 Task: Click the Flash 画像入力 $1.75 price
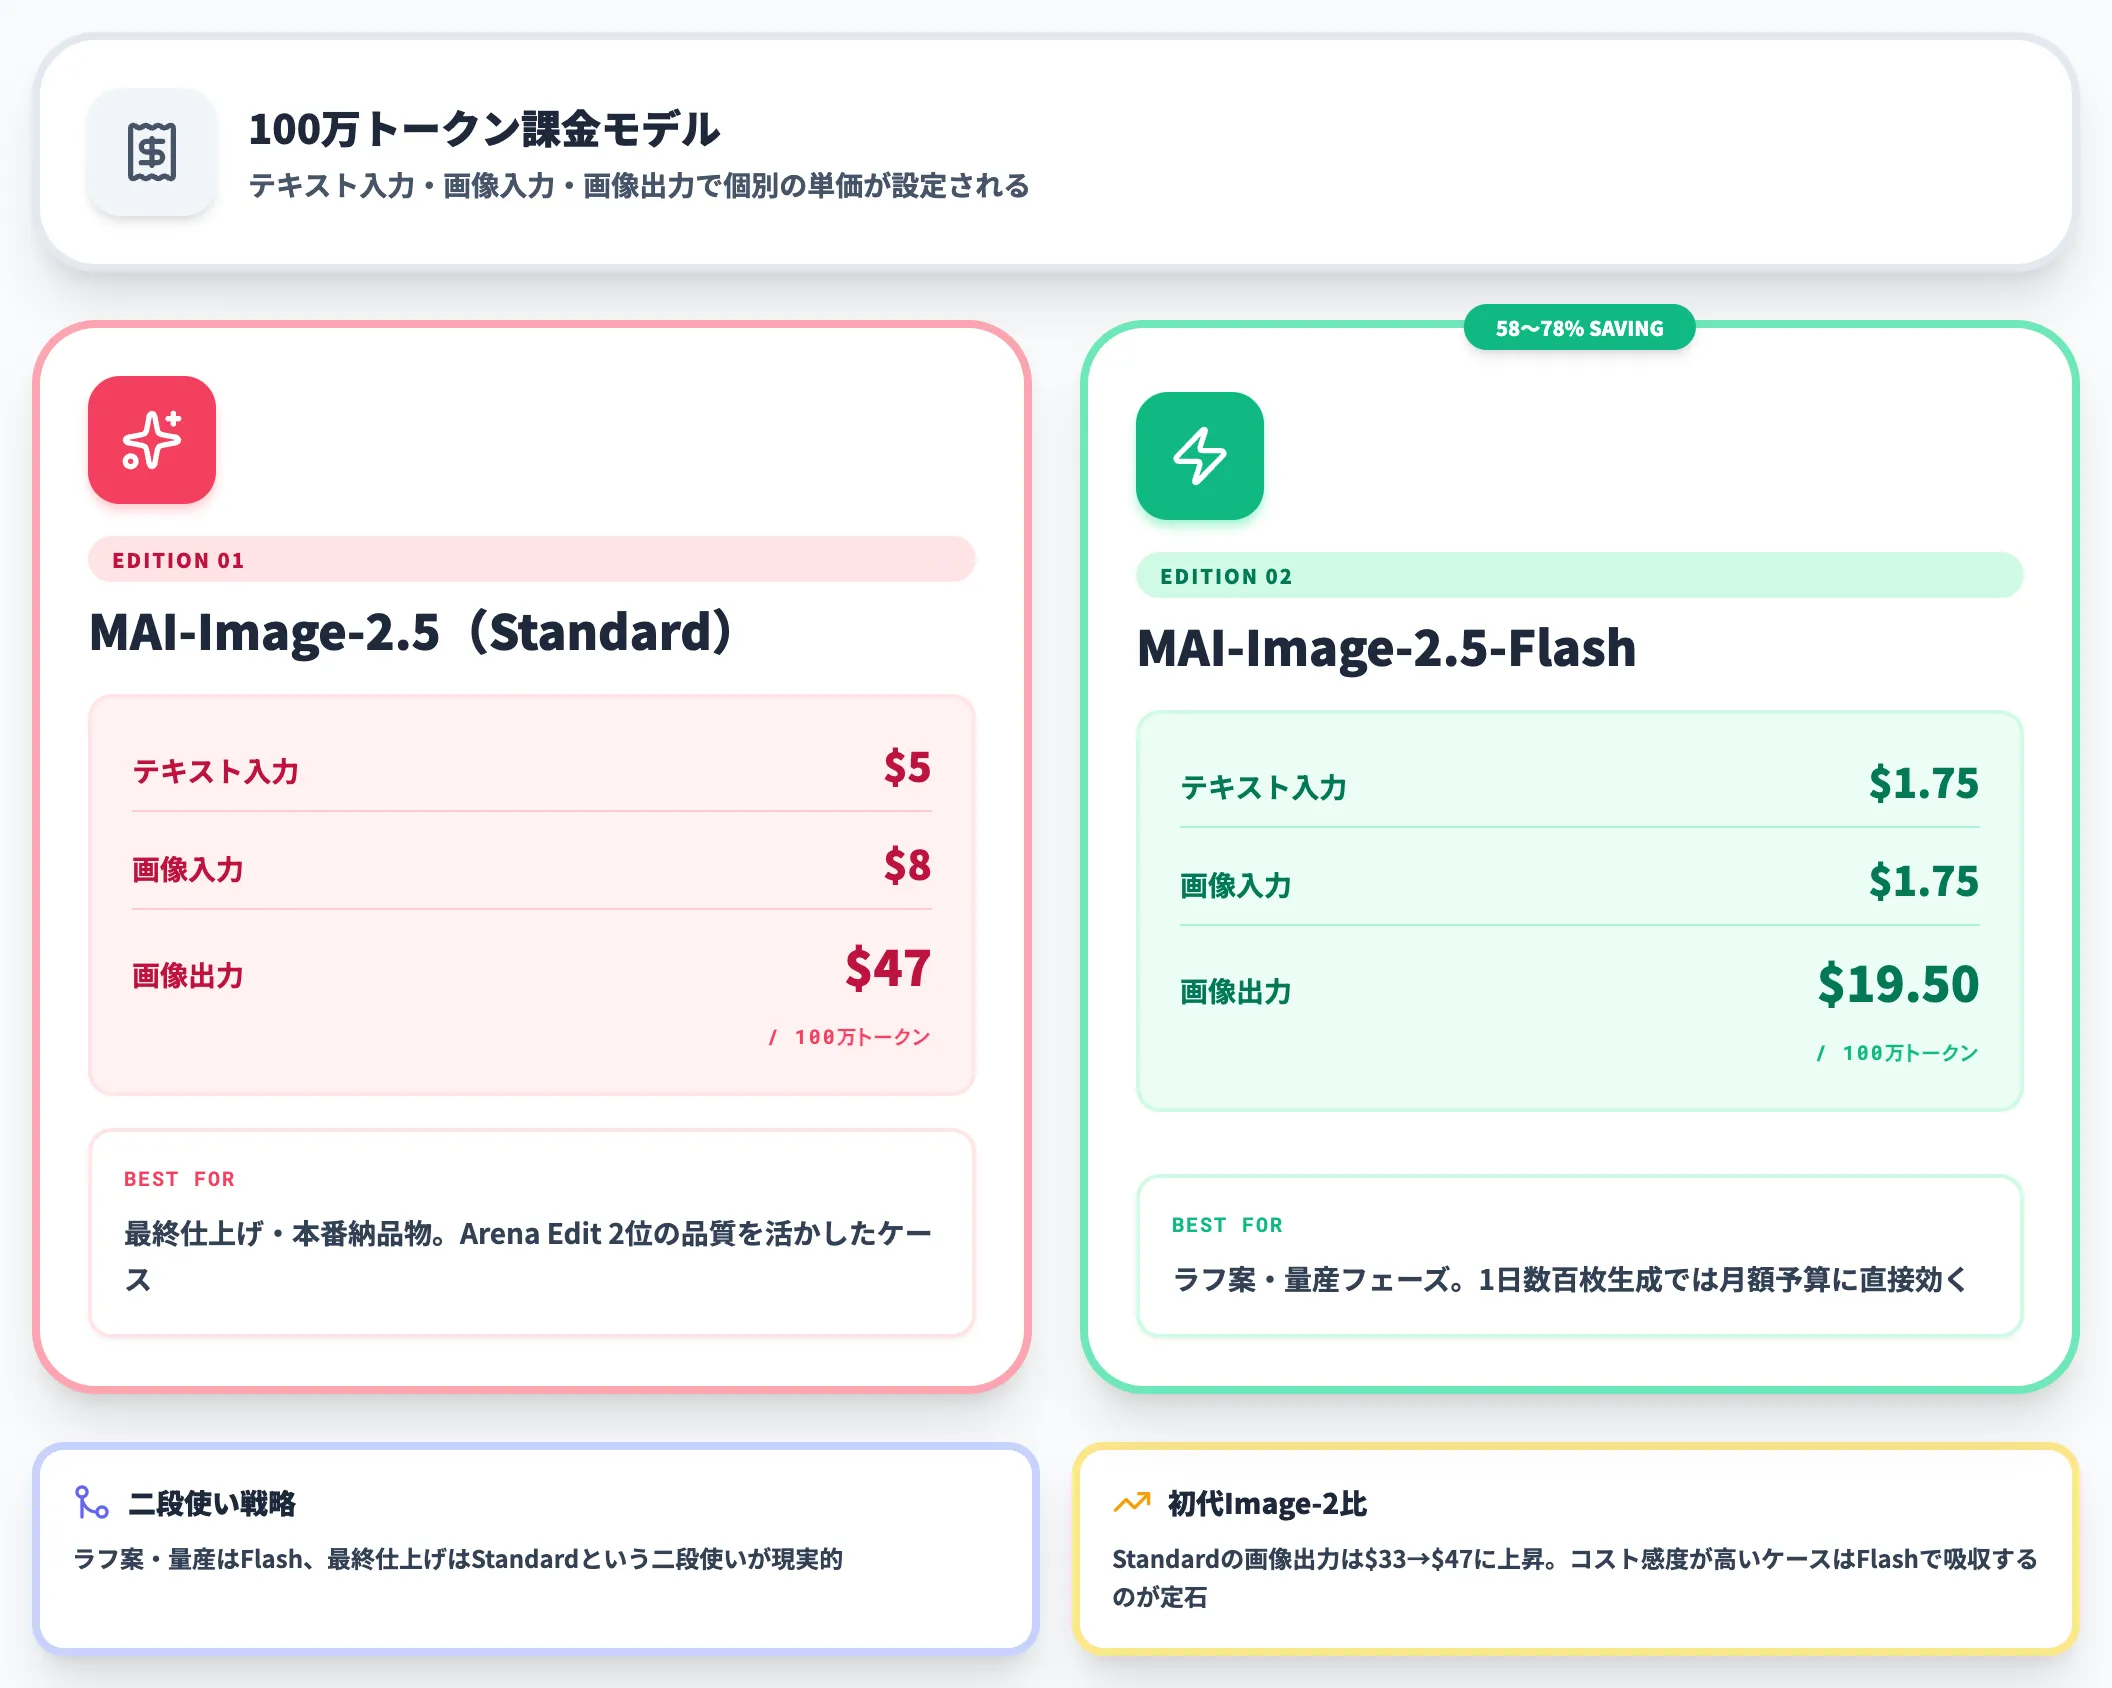(1924, 882)
